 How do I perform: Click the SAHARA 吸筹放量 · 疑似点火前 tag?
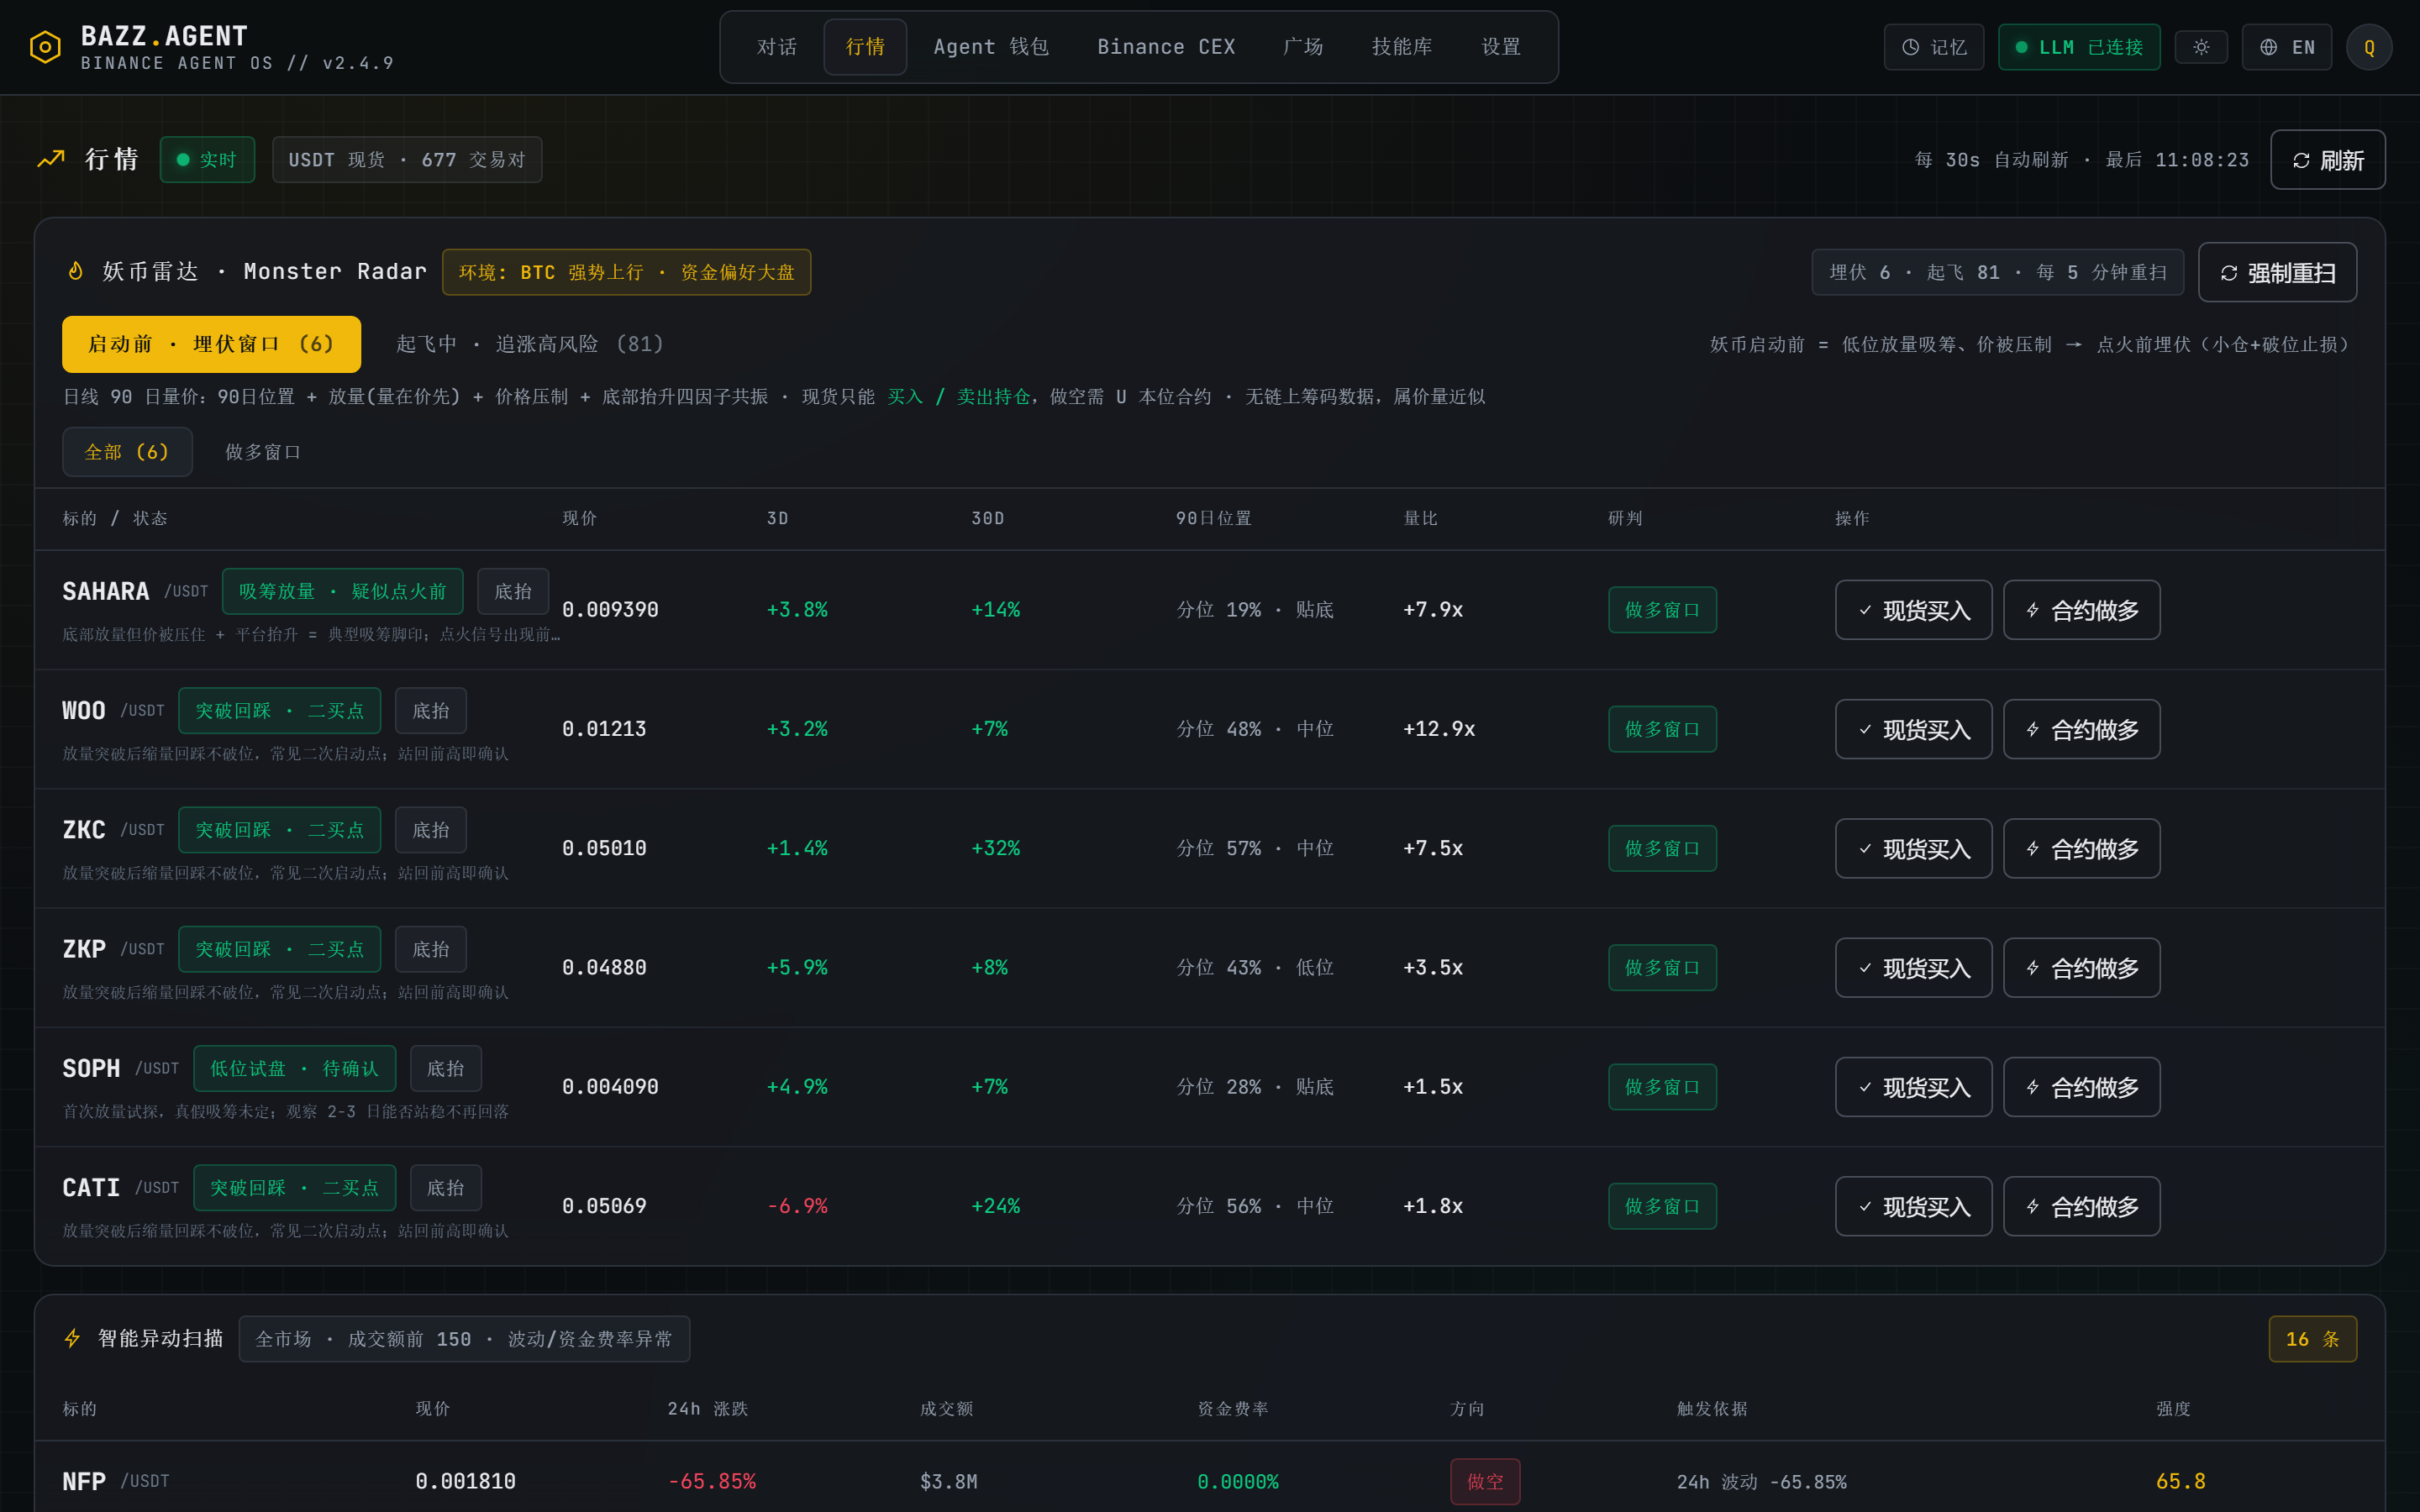coord(342,591)
